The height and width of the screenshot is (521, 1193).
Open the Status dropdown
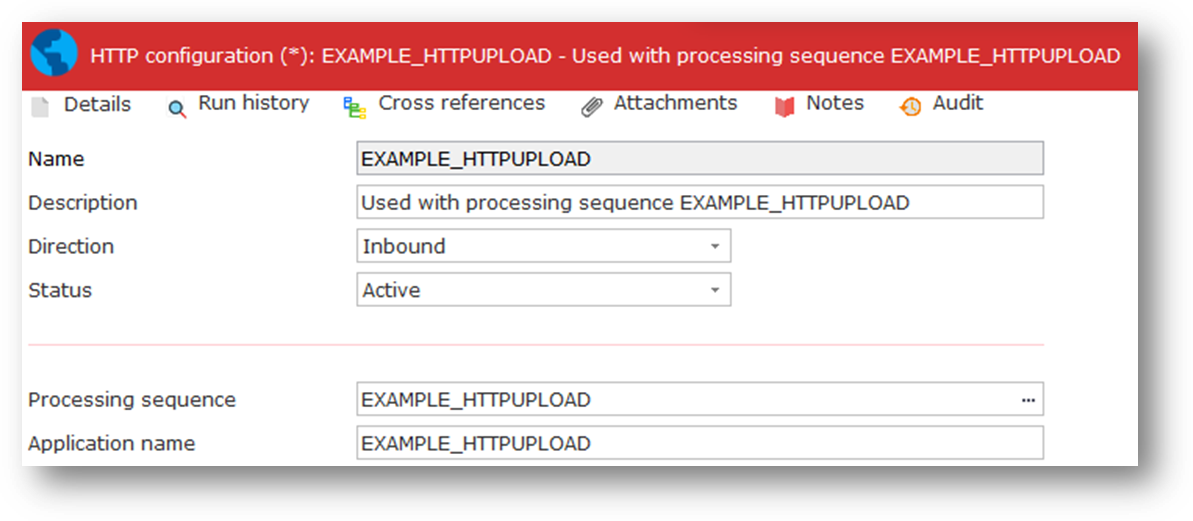click(x=714, y=290)
